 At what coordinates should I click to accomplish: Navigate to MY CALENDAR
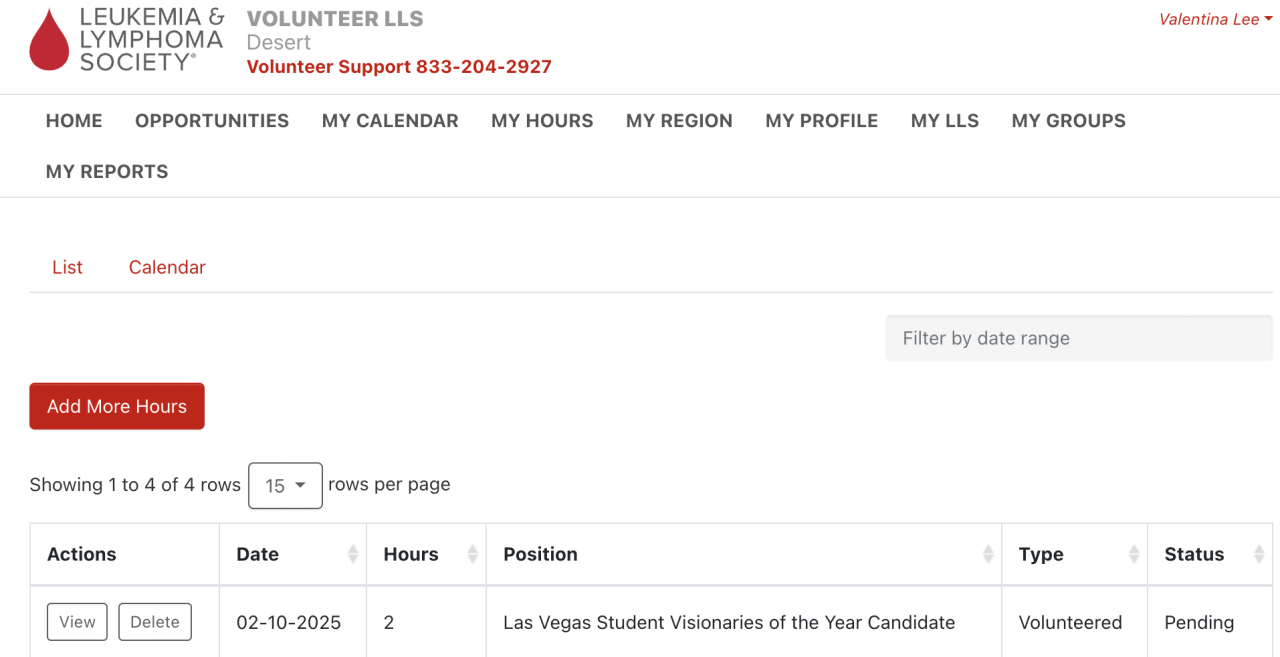click(x=390, y=121)
